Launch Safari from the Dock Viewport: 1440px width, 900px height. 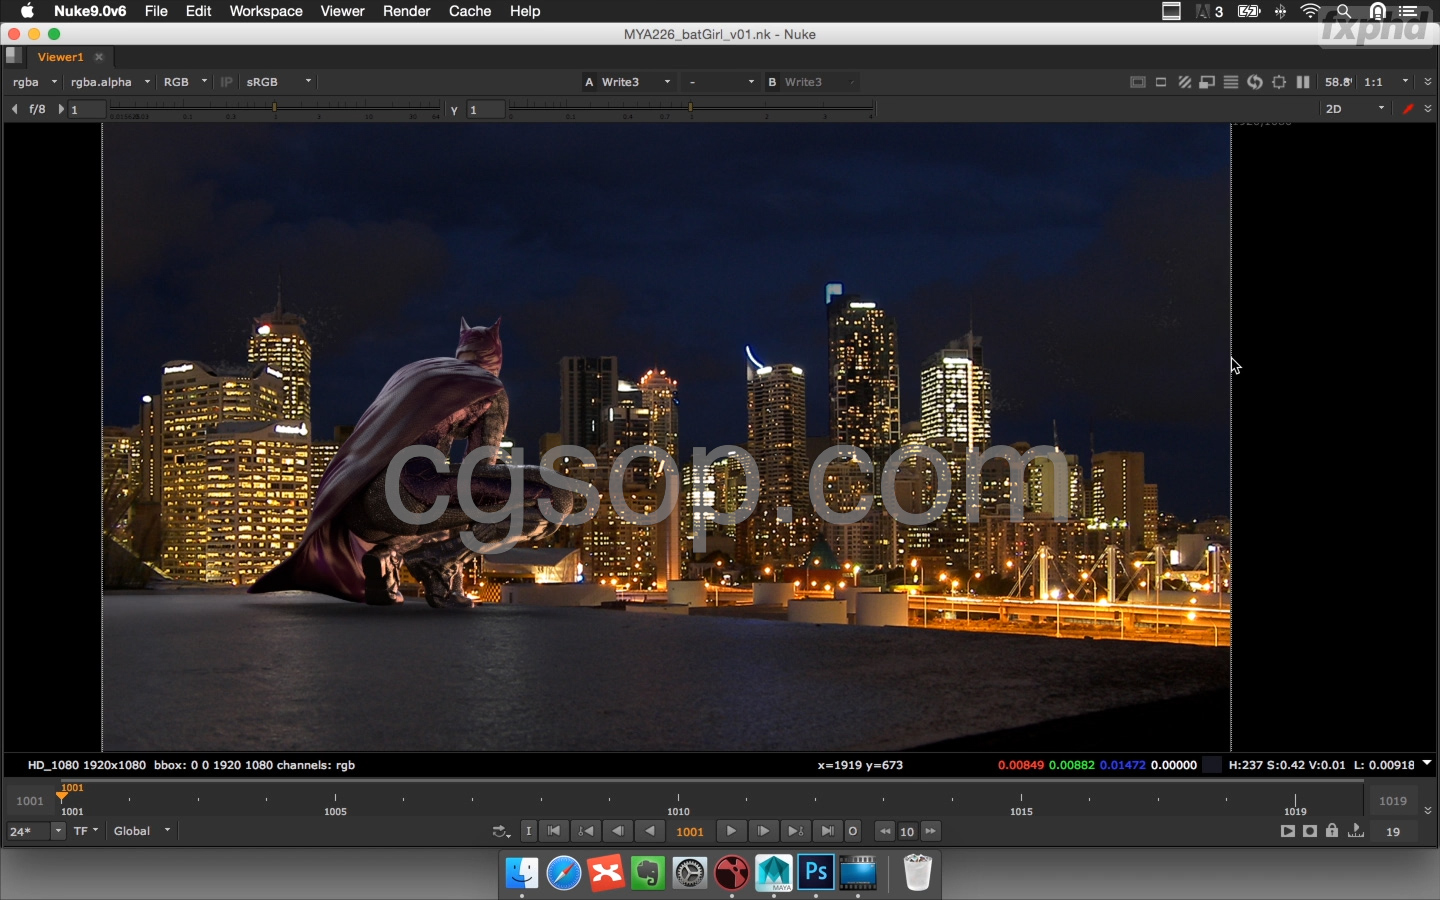pos(564,873)
